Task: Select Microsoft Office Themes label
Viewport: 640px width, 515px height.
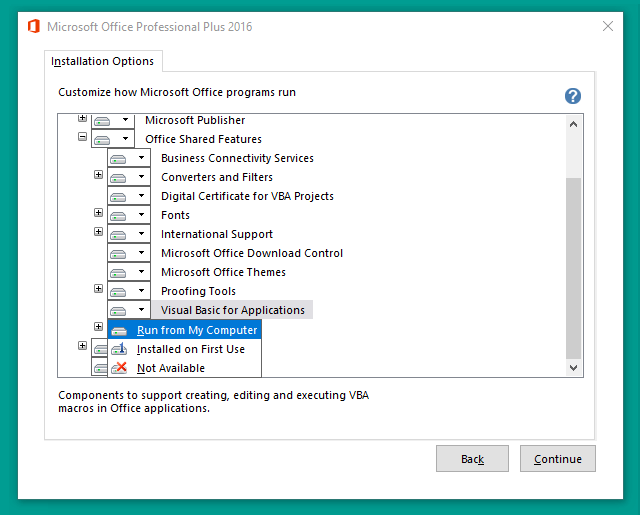Action: 223,272
